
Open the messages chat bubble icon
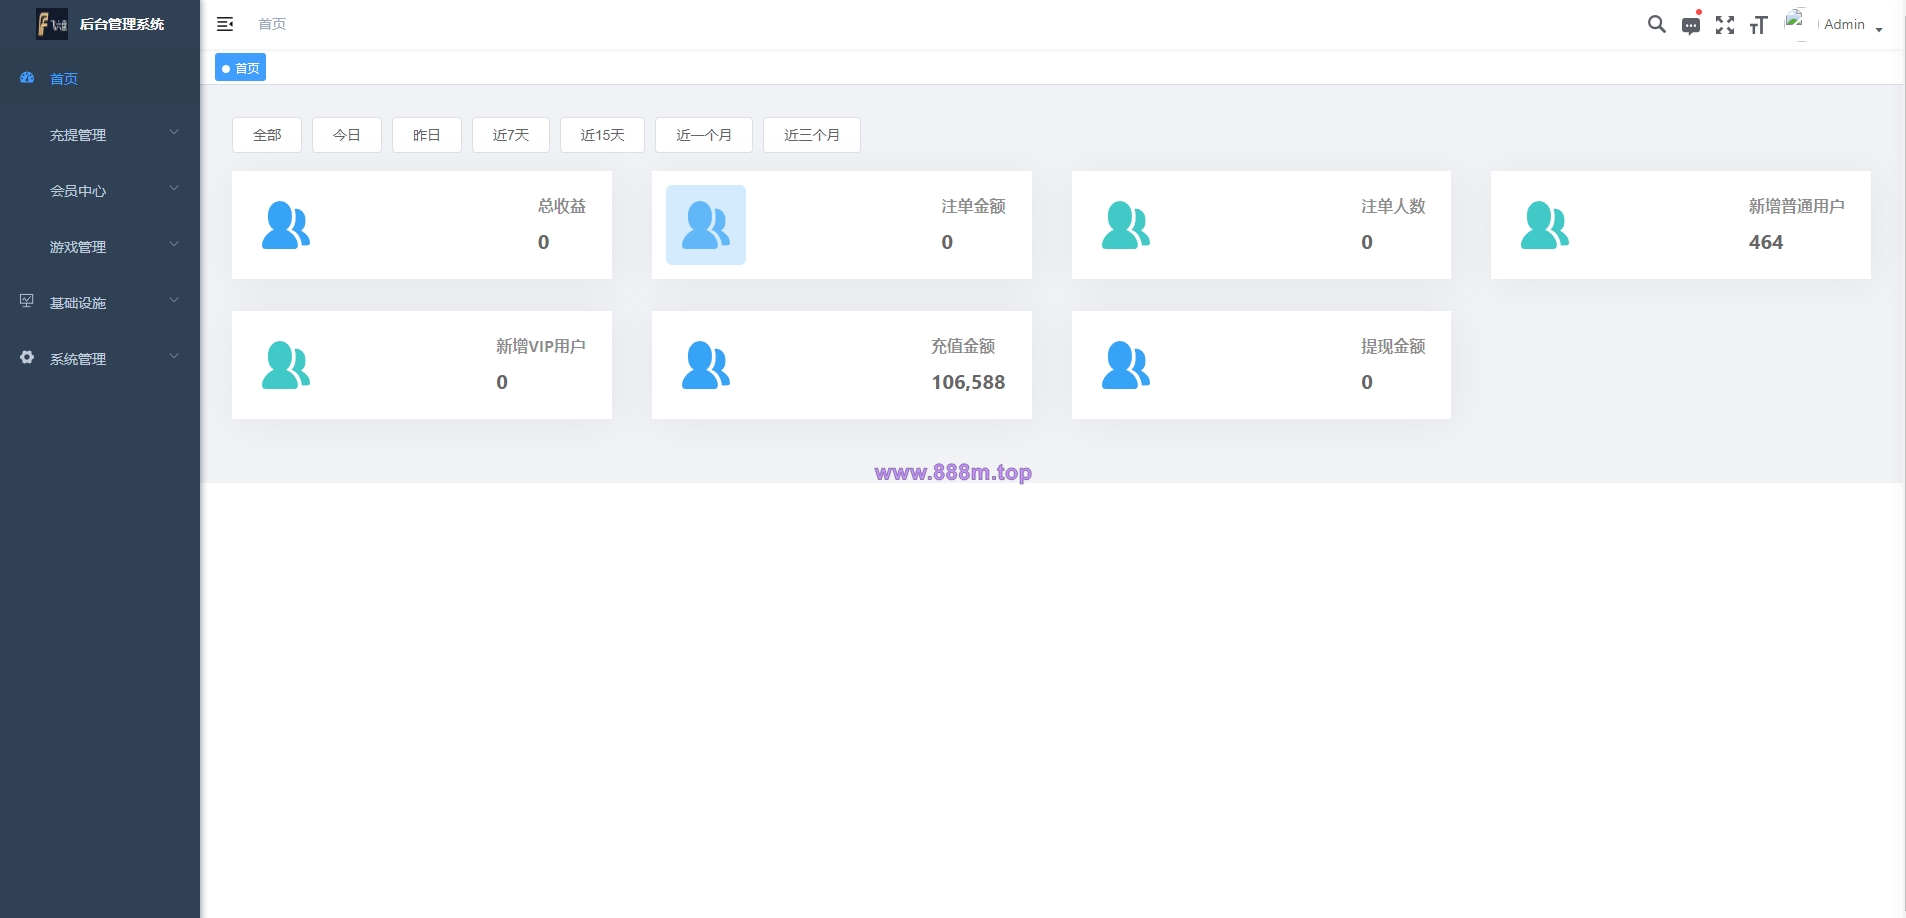tap(1691, 25)
